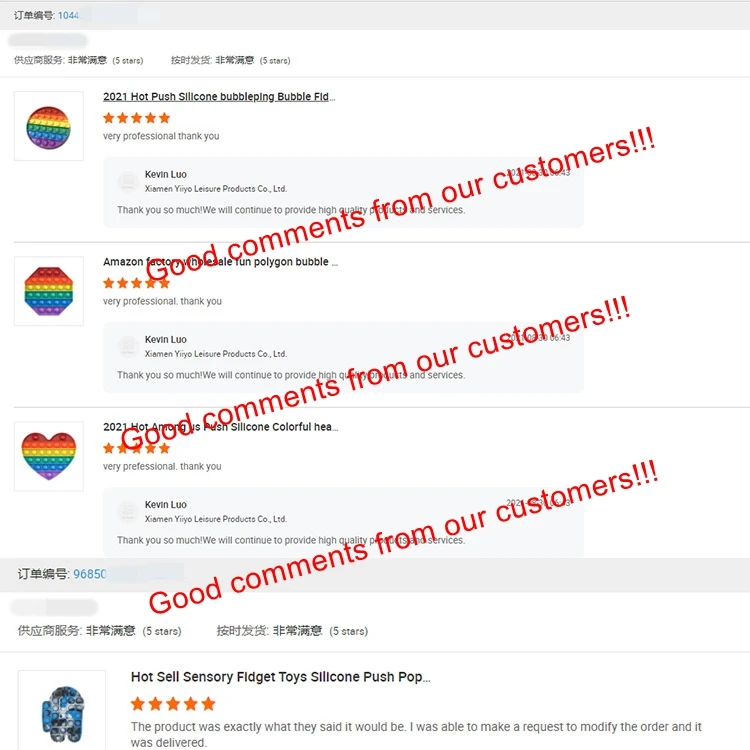This screenshot has width=750, height=750.
Task: Open 'Hot Sell Sensory Fidget Toys' title
Action: 281,677
